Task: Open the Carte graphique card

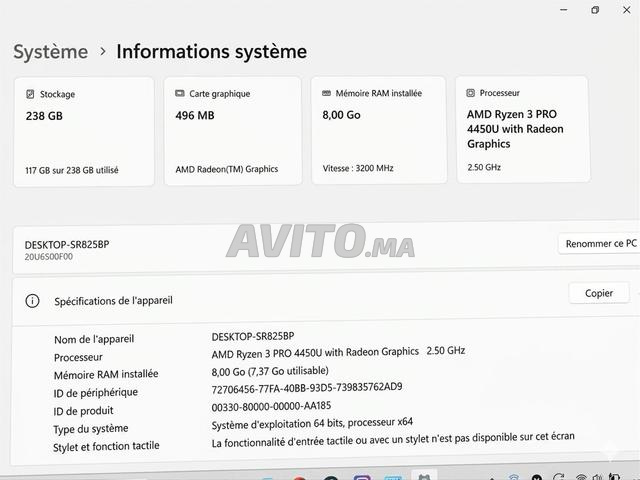Action: pyautogui.click(x=233, y=131)
